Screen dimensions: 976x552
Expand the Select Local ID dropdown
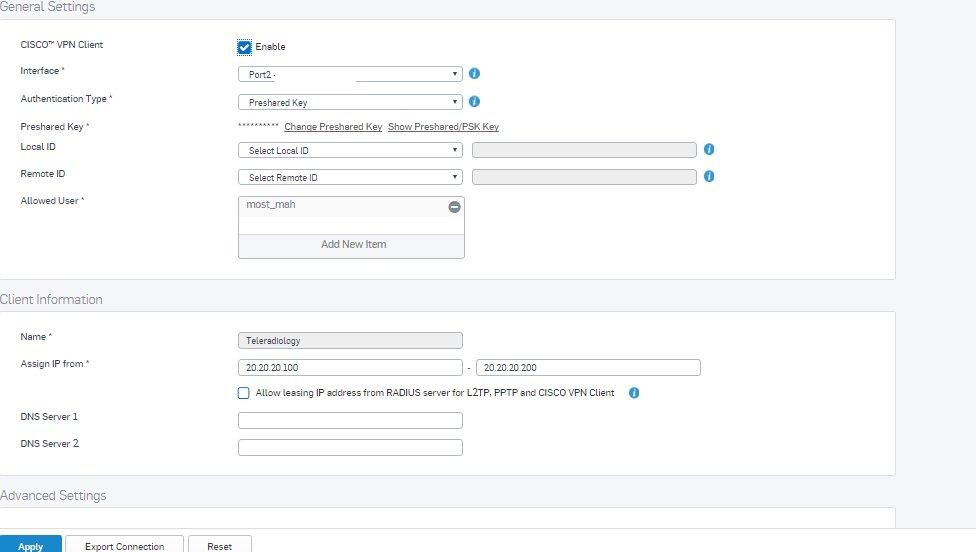click(x=350, y=150)
